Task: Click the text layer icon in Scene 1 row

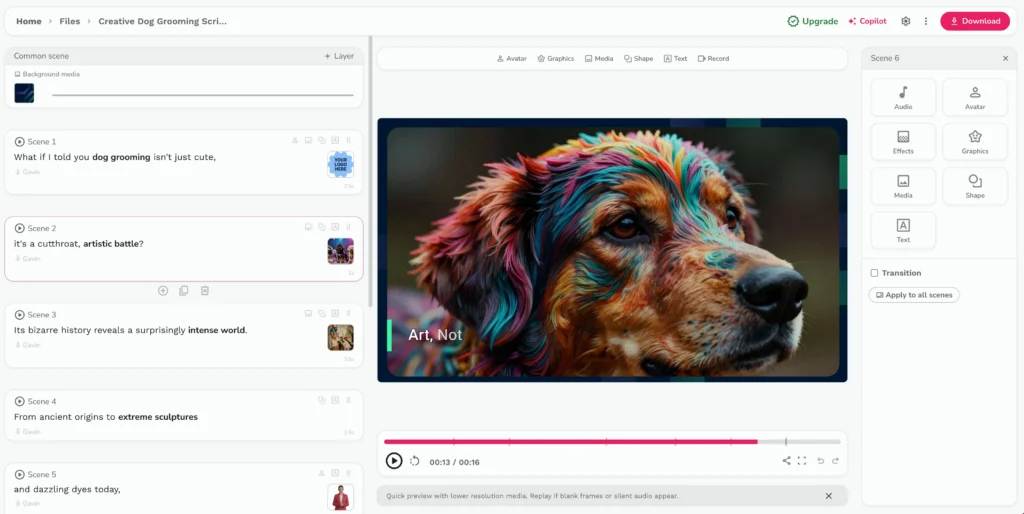Action: pyautogui.click(x=335, y=140)
